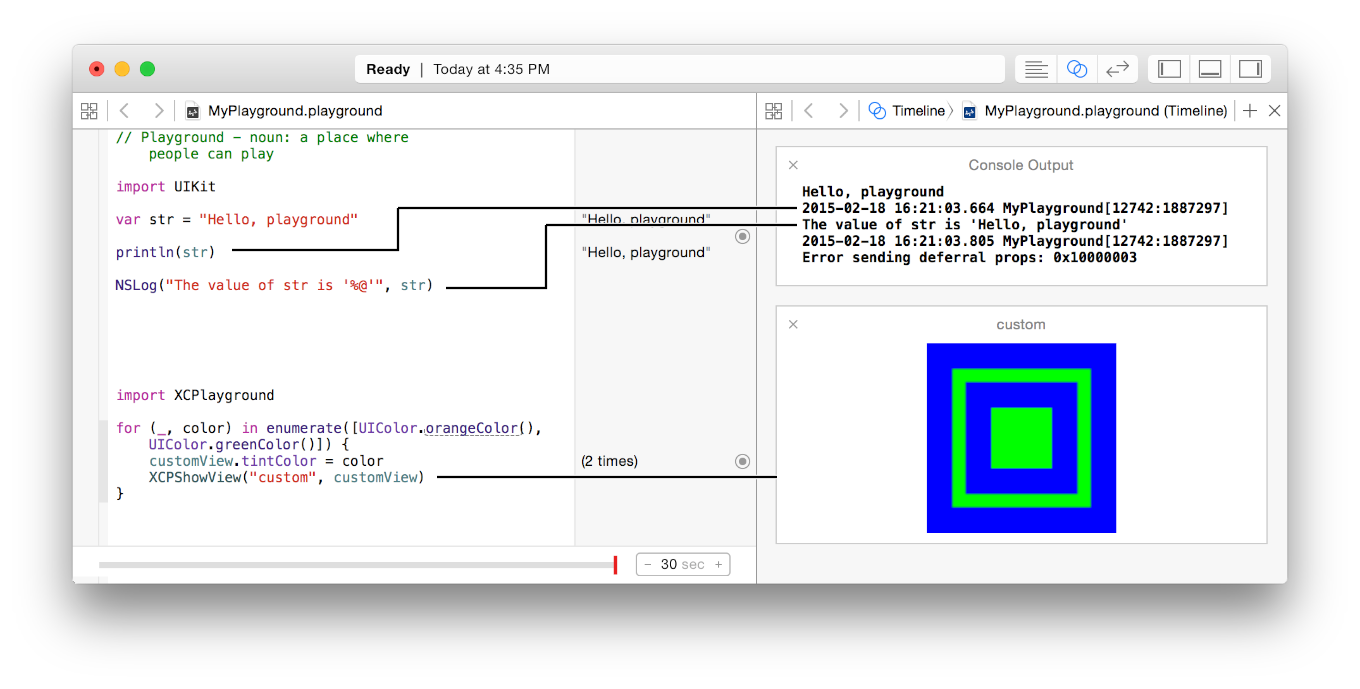The image size is (1360, 689).
Task: Go back in left editor history
Action: [124, 111]
